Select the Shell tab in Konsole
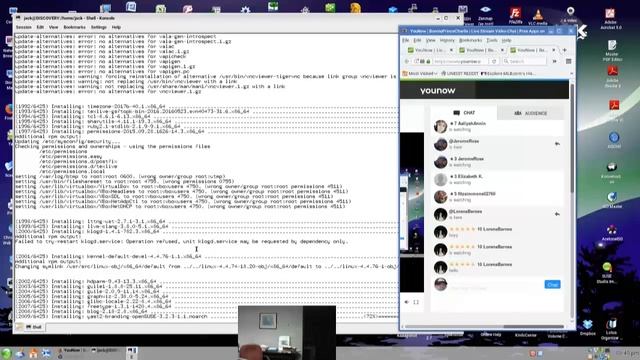Image resolution: width=640 pixels, height=360 pixels. tap(34, 327)
